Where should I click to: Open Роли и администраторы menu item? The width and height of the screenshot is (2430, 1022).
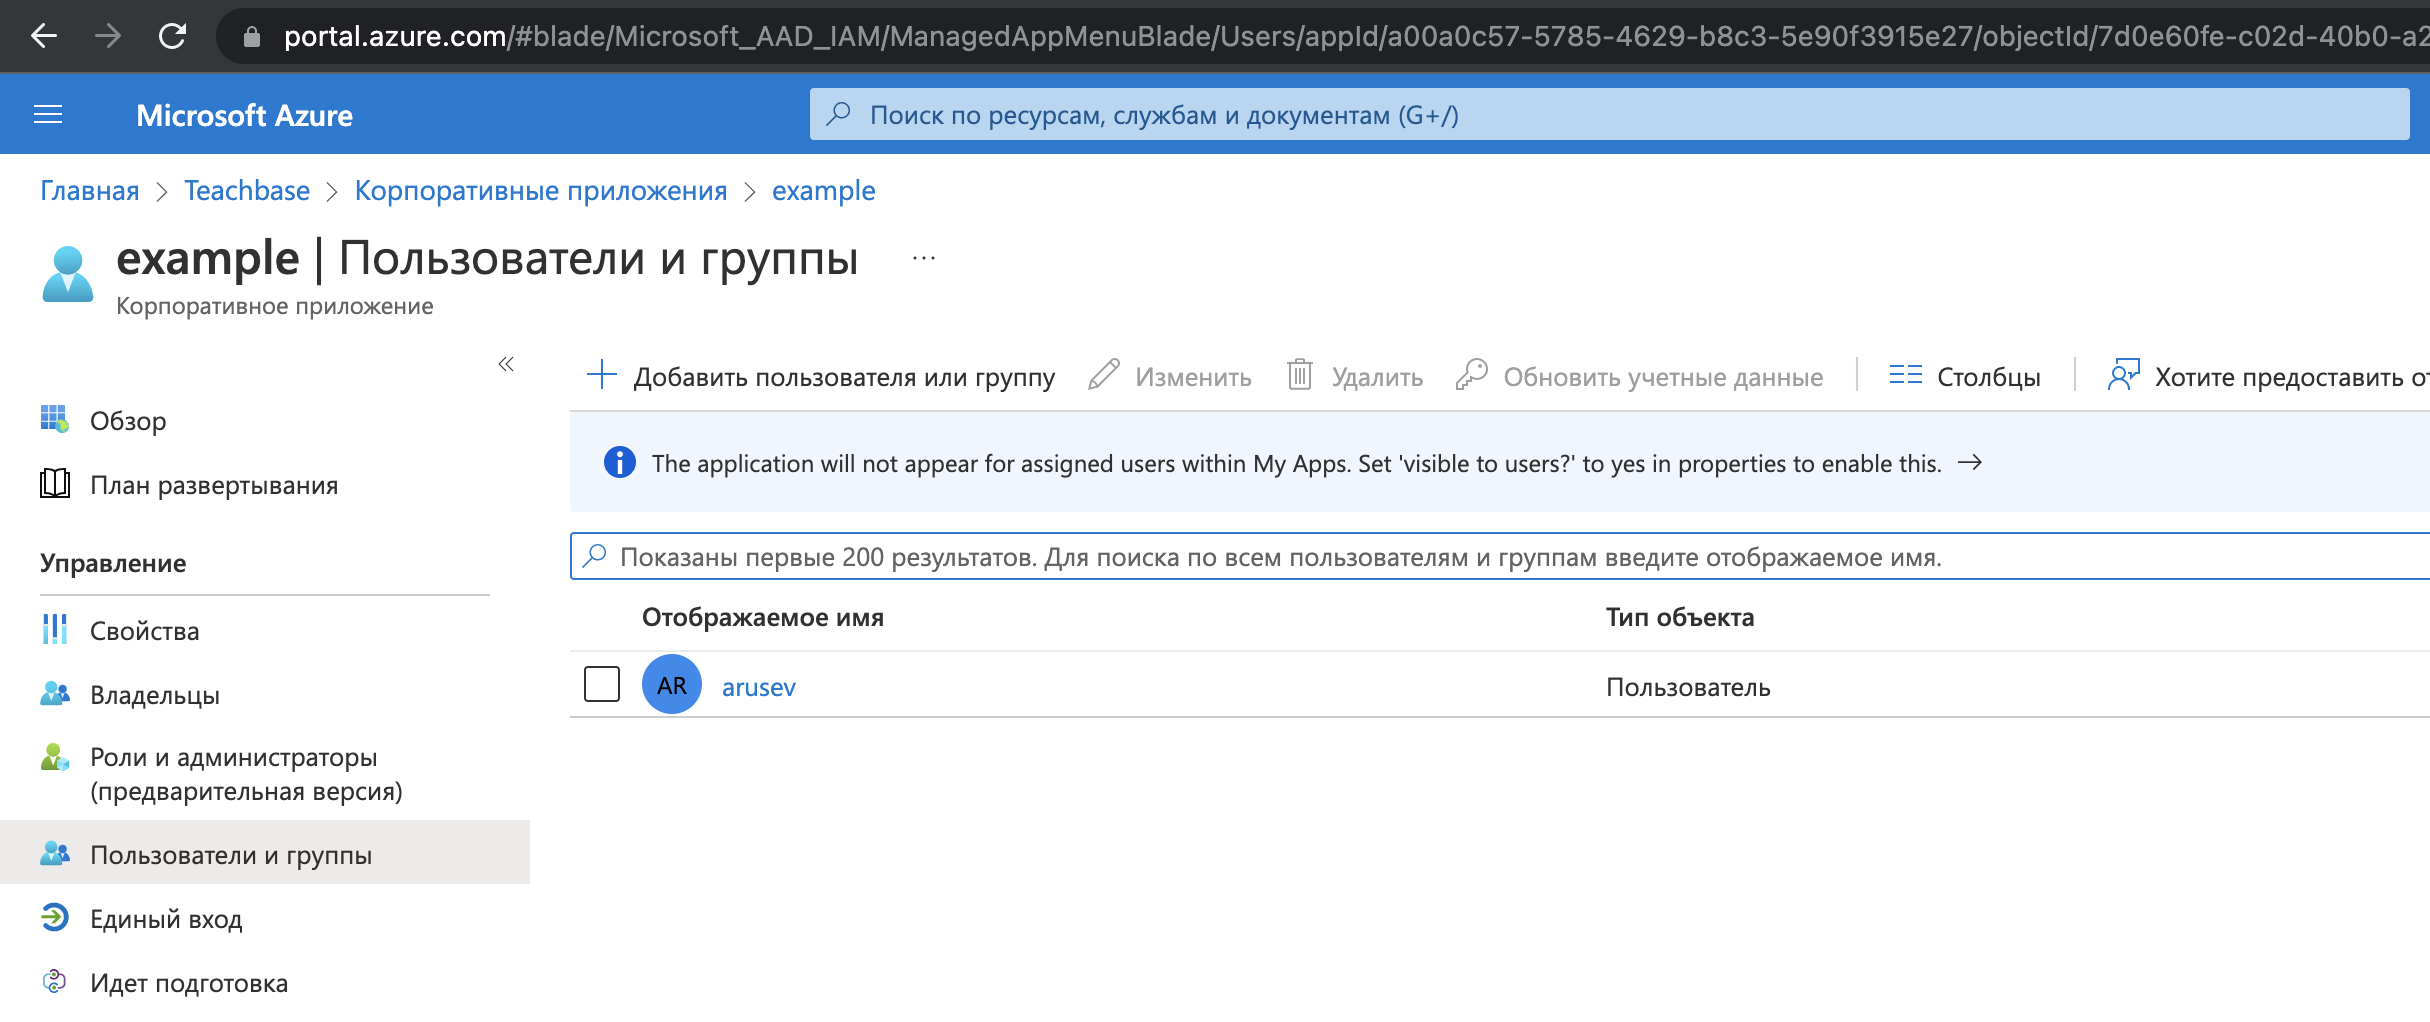246,774
